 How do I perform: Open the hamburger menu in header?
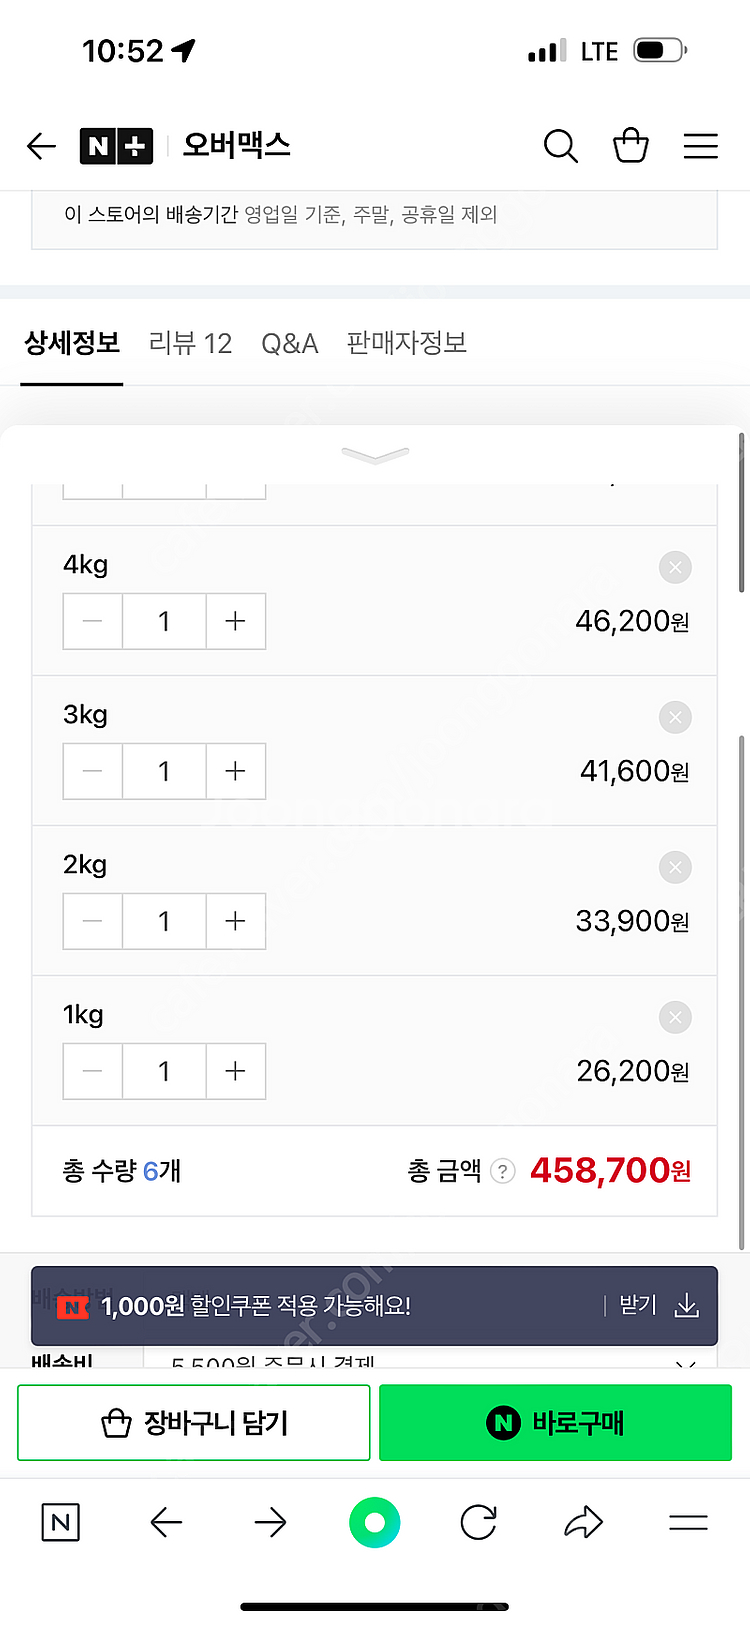pyautogui.click(x=700, y=146)
